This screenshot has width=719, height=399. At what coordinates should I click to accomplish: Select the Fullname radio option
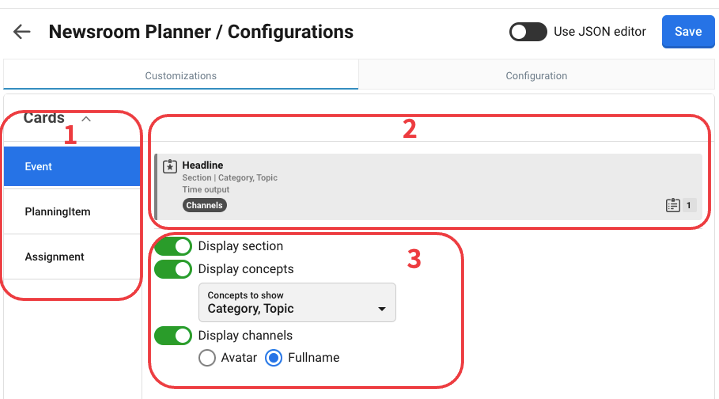274,358
